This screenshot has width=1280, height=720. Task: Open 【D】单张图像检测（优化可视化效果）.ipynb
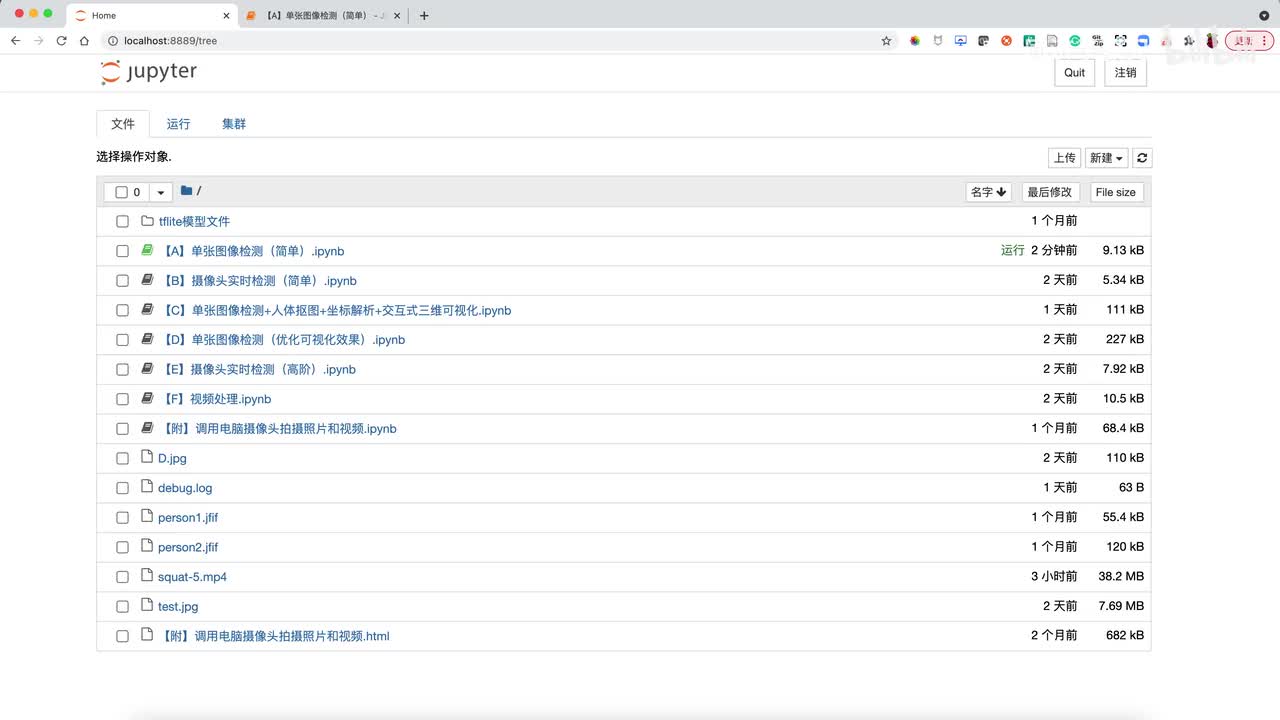pyautogui.click(x=283, y=340)
